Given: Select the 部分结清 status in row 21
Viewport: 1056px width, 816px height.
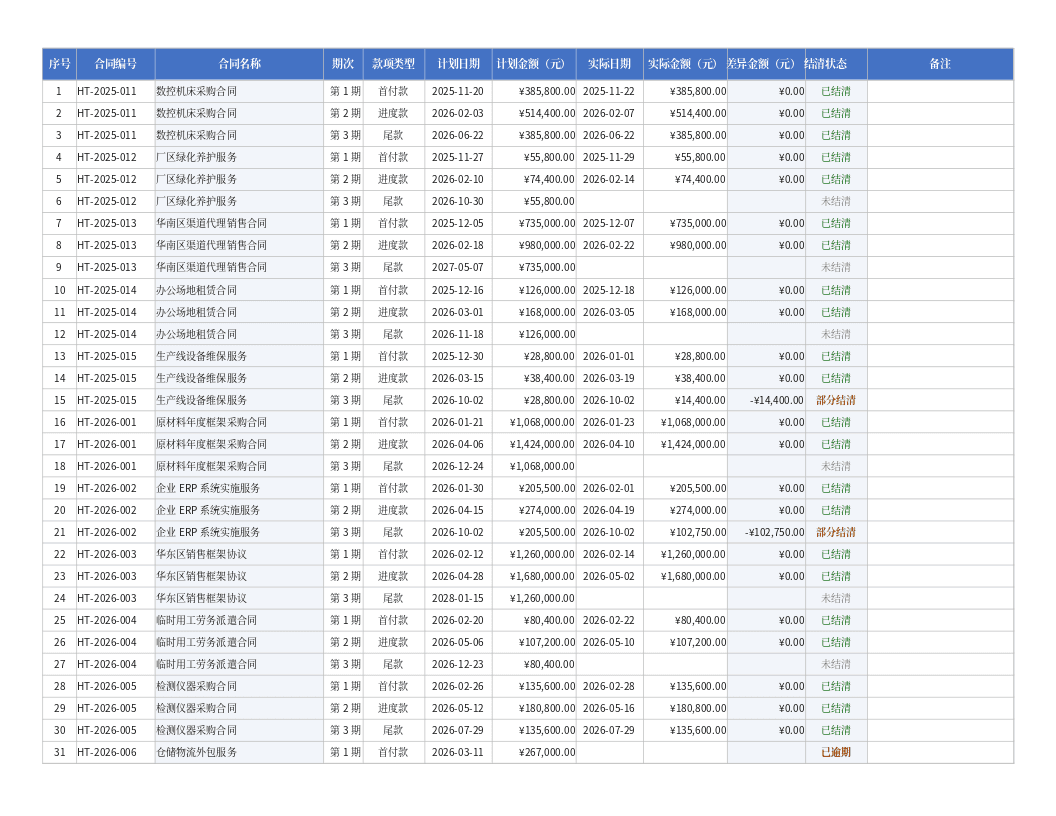Looking at the screenshot, I should click(836, 532).
